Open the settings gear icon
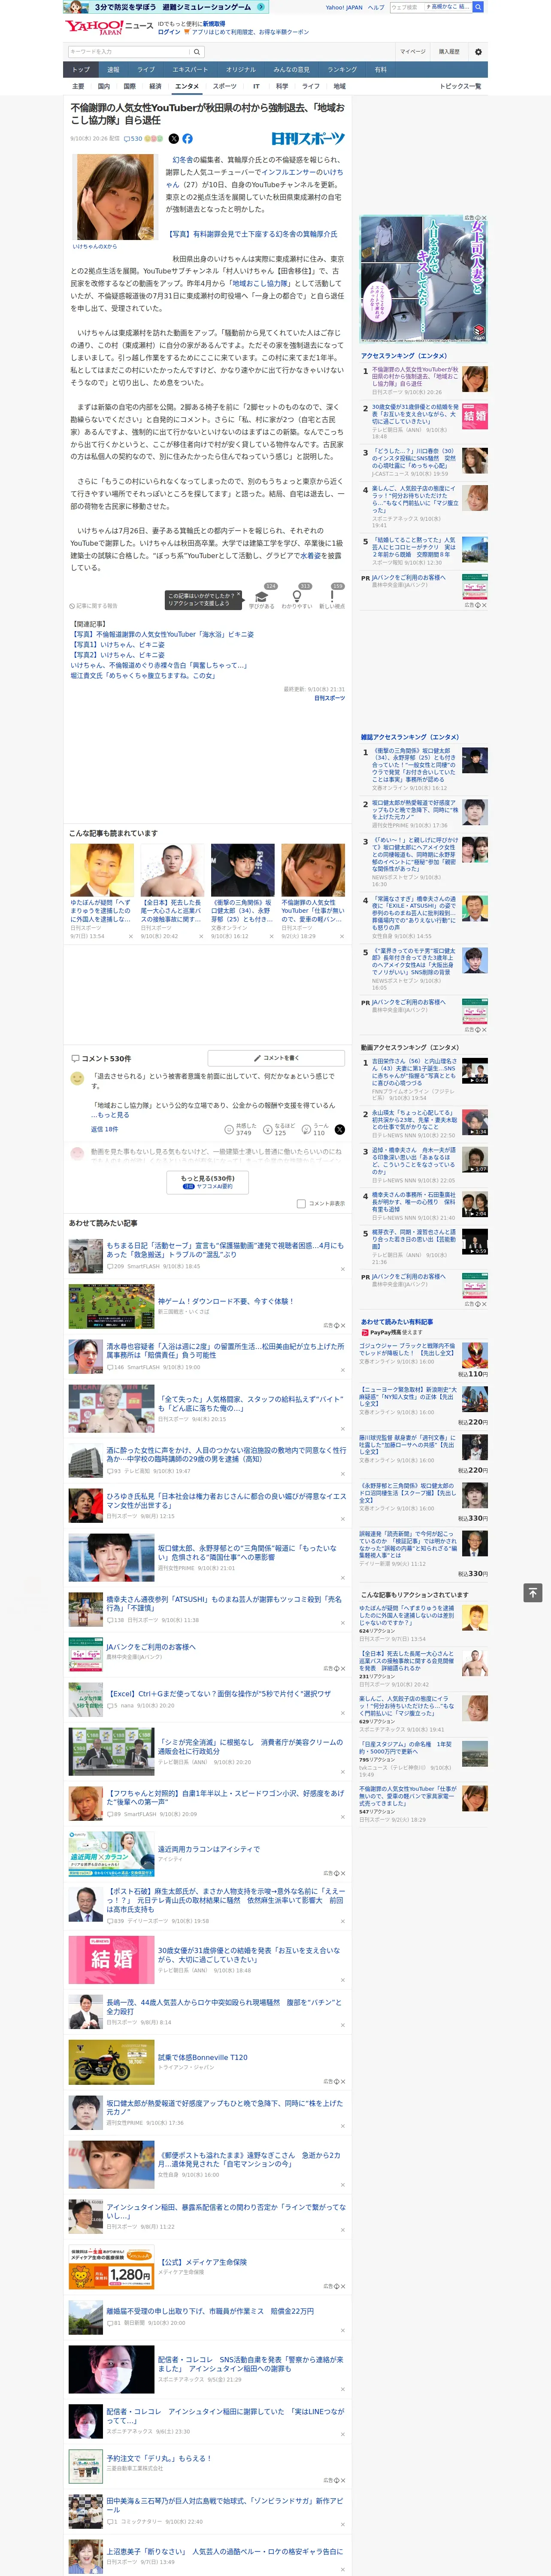551x2576 pixels. [478, 52]
